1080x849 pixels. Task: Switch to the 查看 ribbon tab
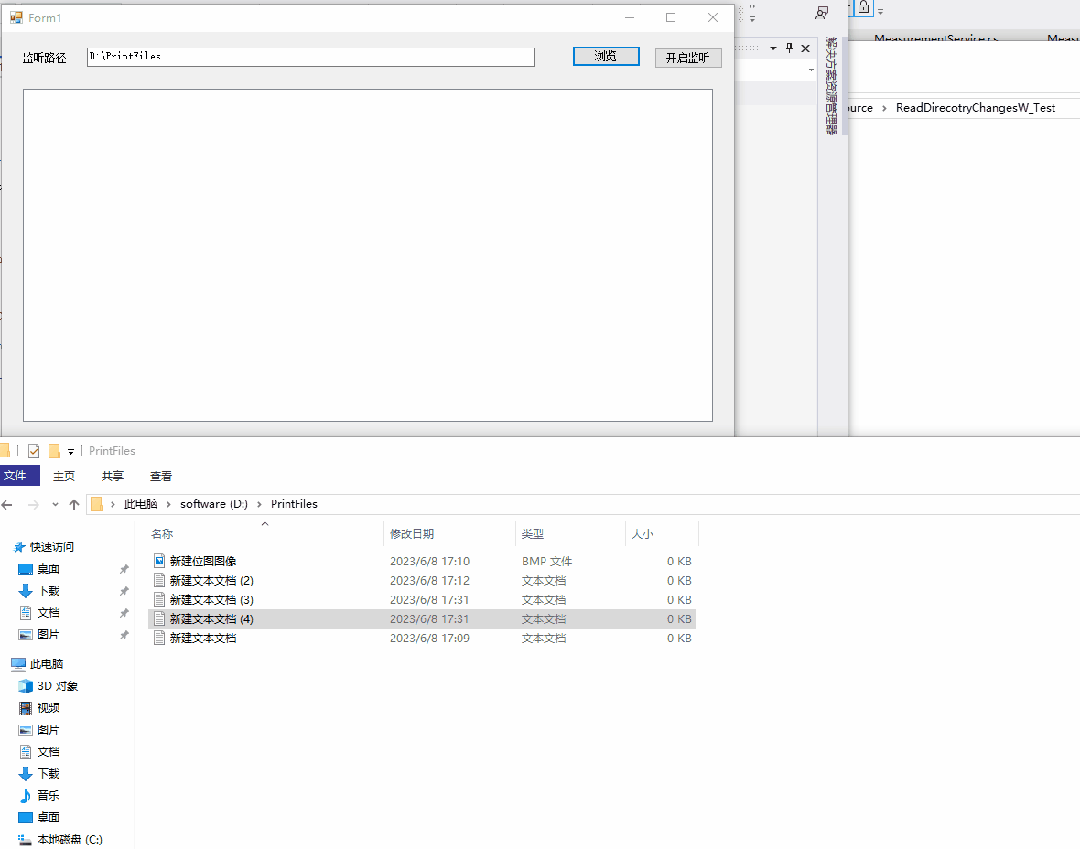(161, 476)
